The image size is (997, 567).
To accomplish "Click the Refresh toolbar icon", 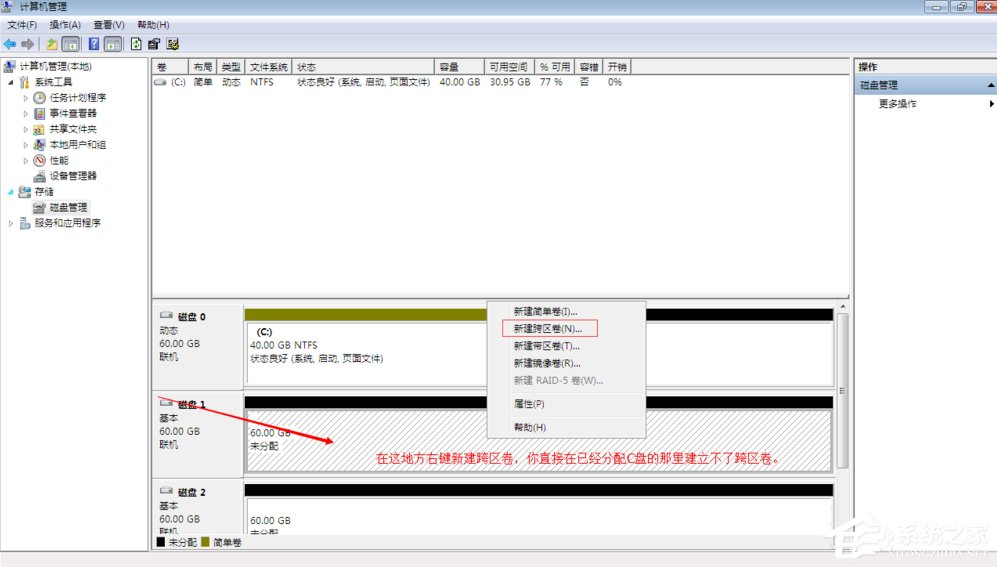I will pyautogui.click(x=136, y=44).
